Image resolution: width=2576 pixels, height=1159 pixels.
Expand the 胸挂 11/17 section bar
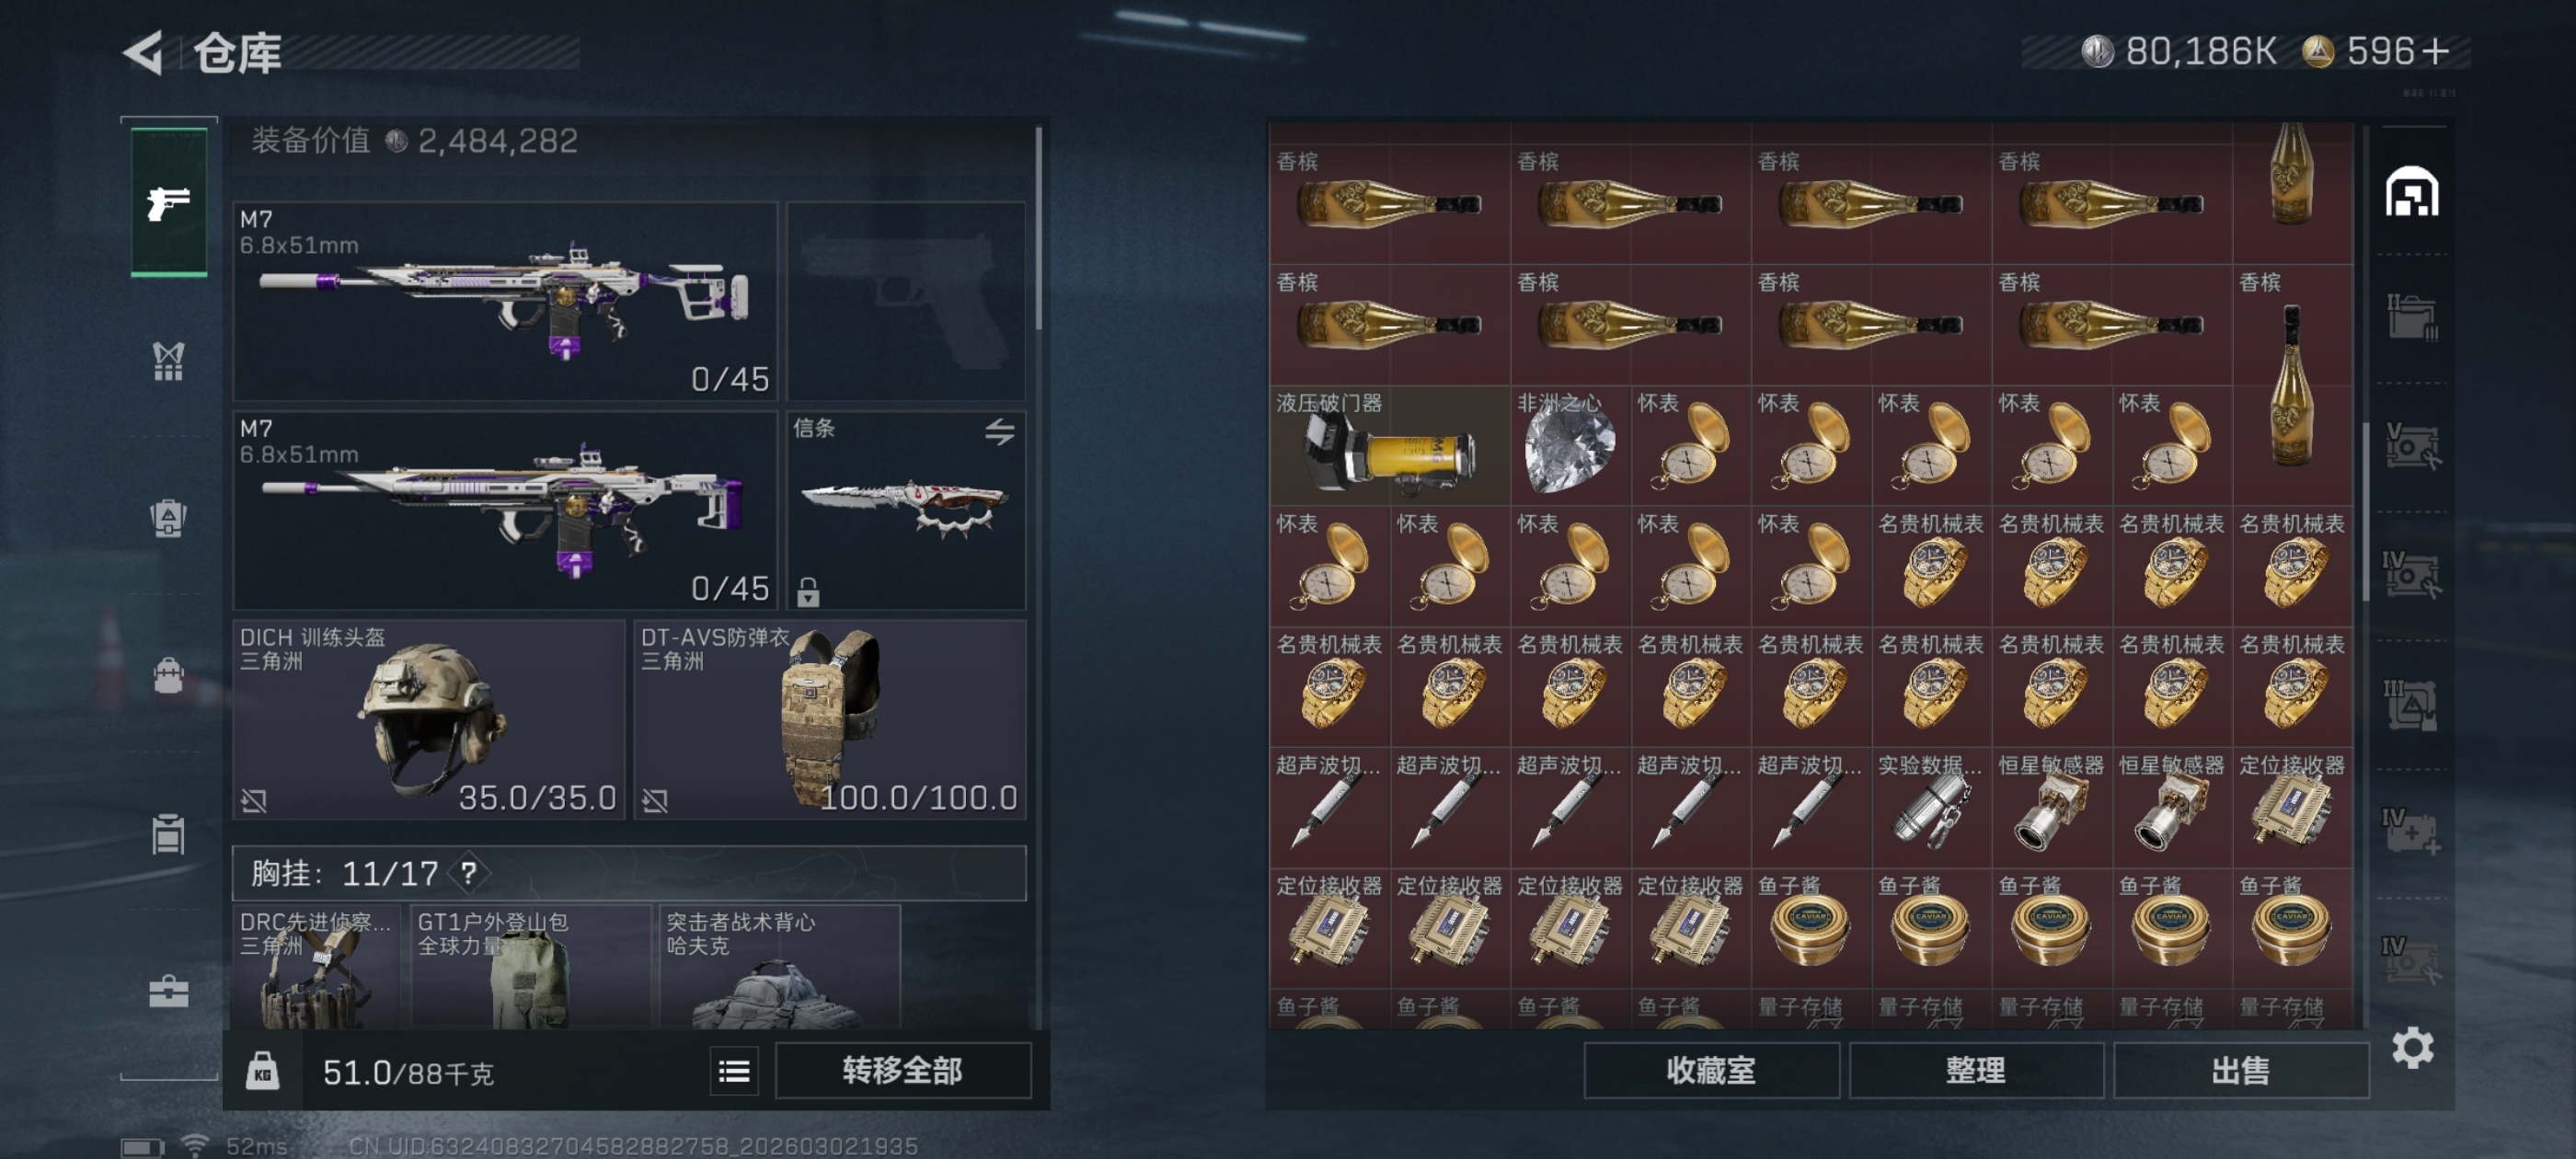pos(629,873)
